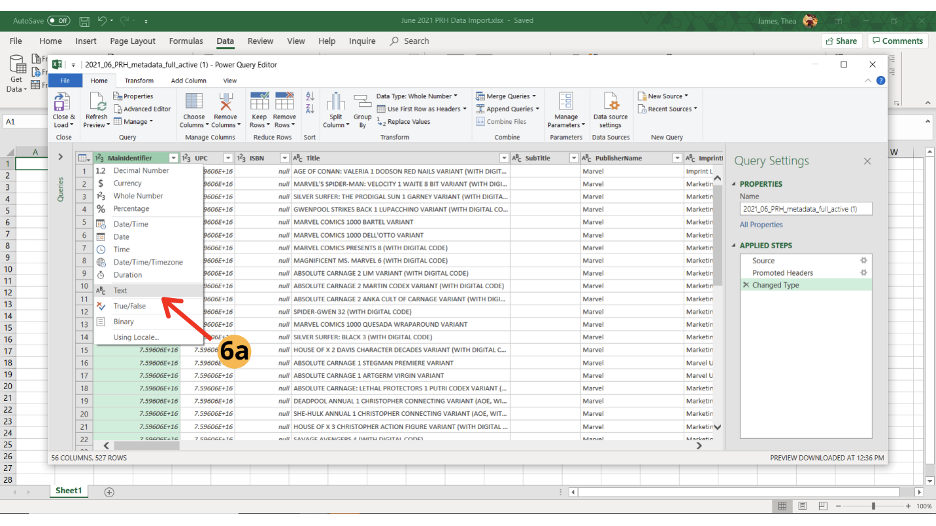The image size is (936, 526).
Task: Open the Append Queries dropdown
Action: coord(508,109)
